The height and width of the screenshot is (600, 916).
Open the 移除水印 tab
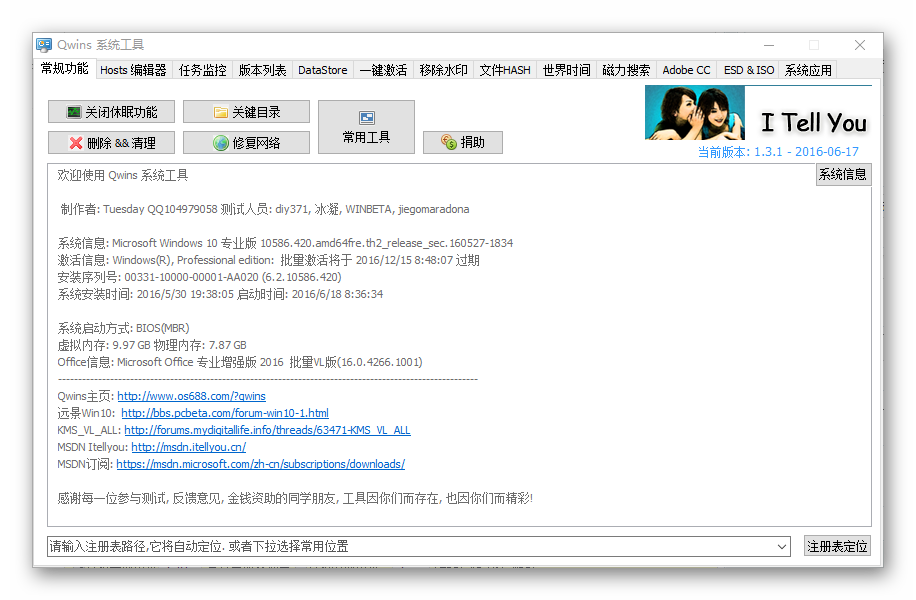point(443,70)
